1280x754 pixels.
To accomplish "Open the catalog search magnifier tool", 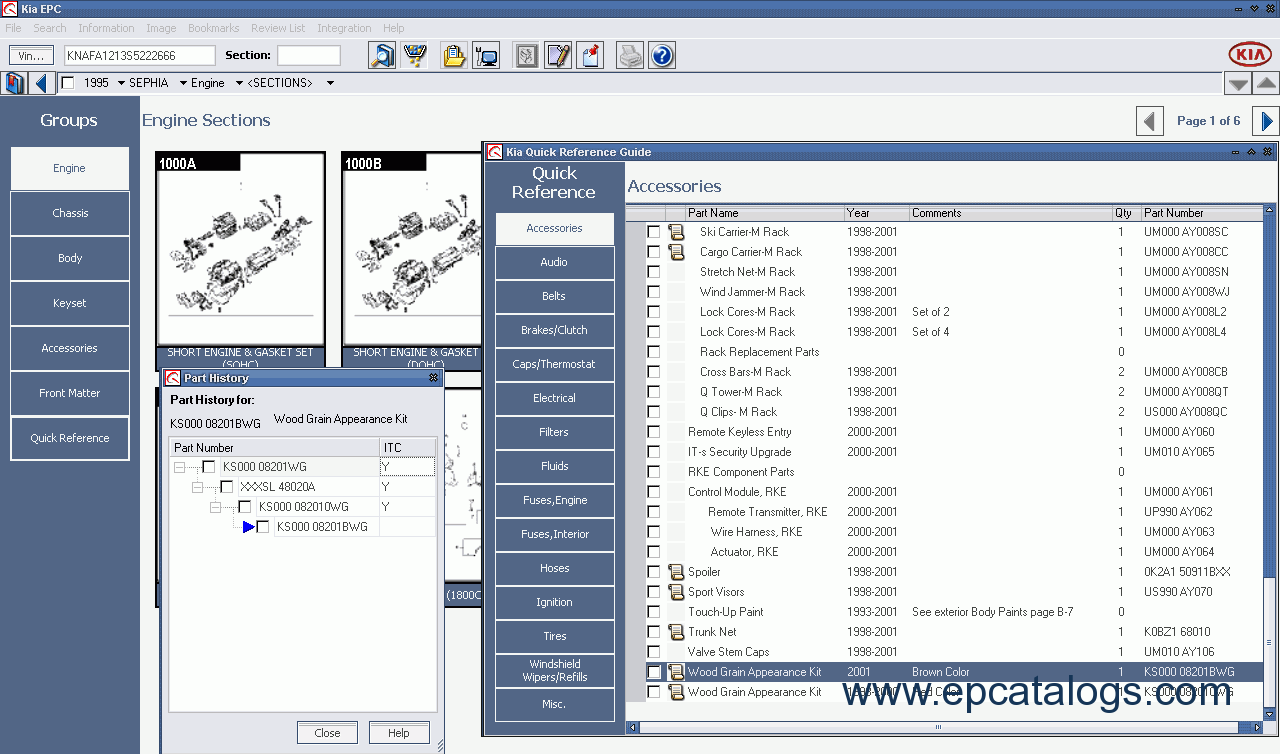I will (x=382, y=55).
